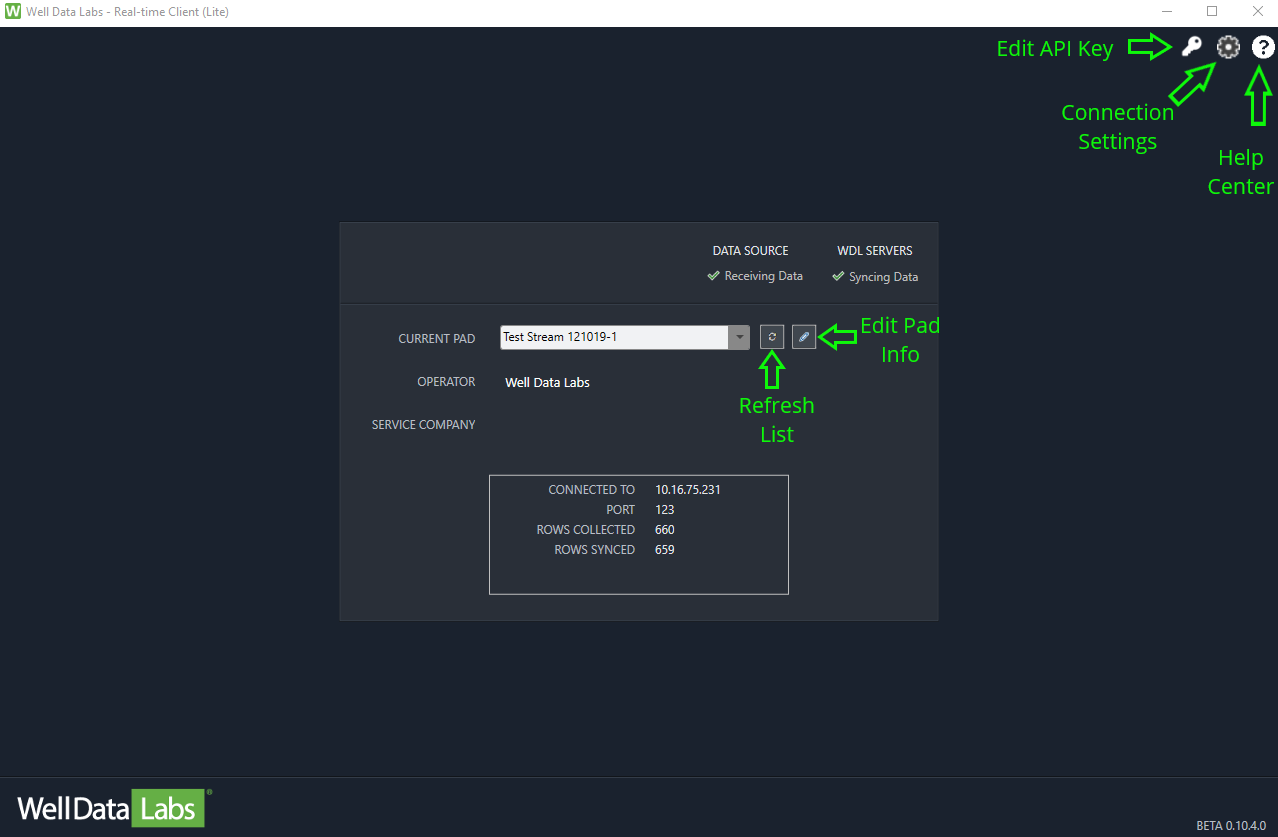Click the CURRENT PAD label
The width and height of the screenshot is (1278, 837).
point(437,339)
